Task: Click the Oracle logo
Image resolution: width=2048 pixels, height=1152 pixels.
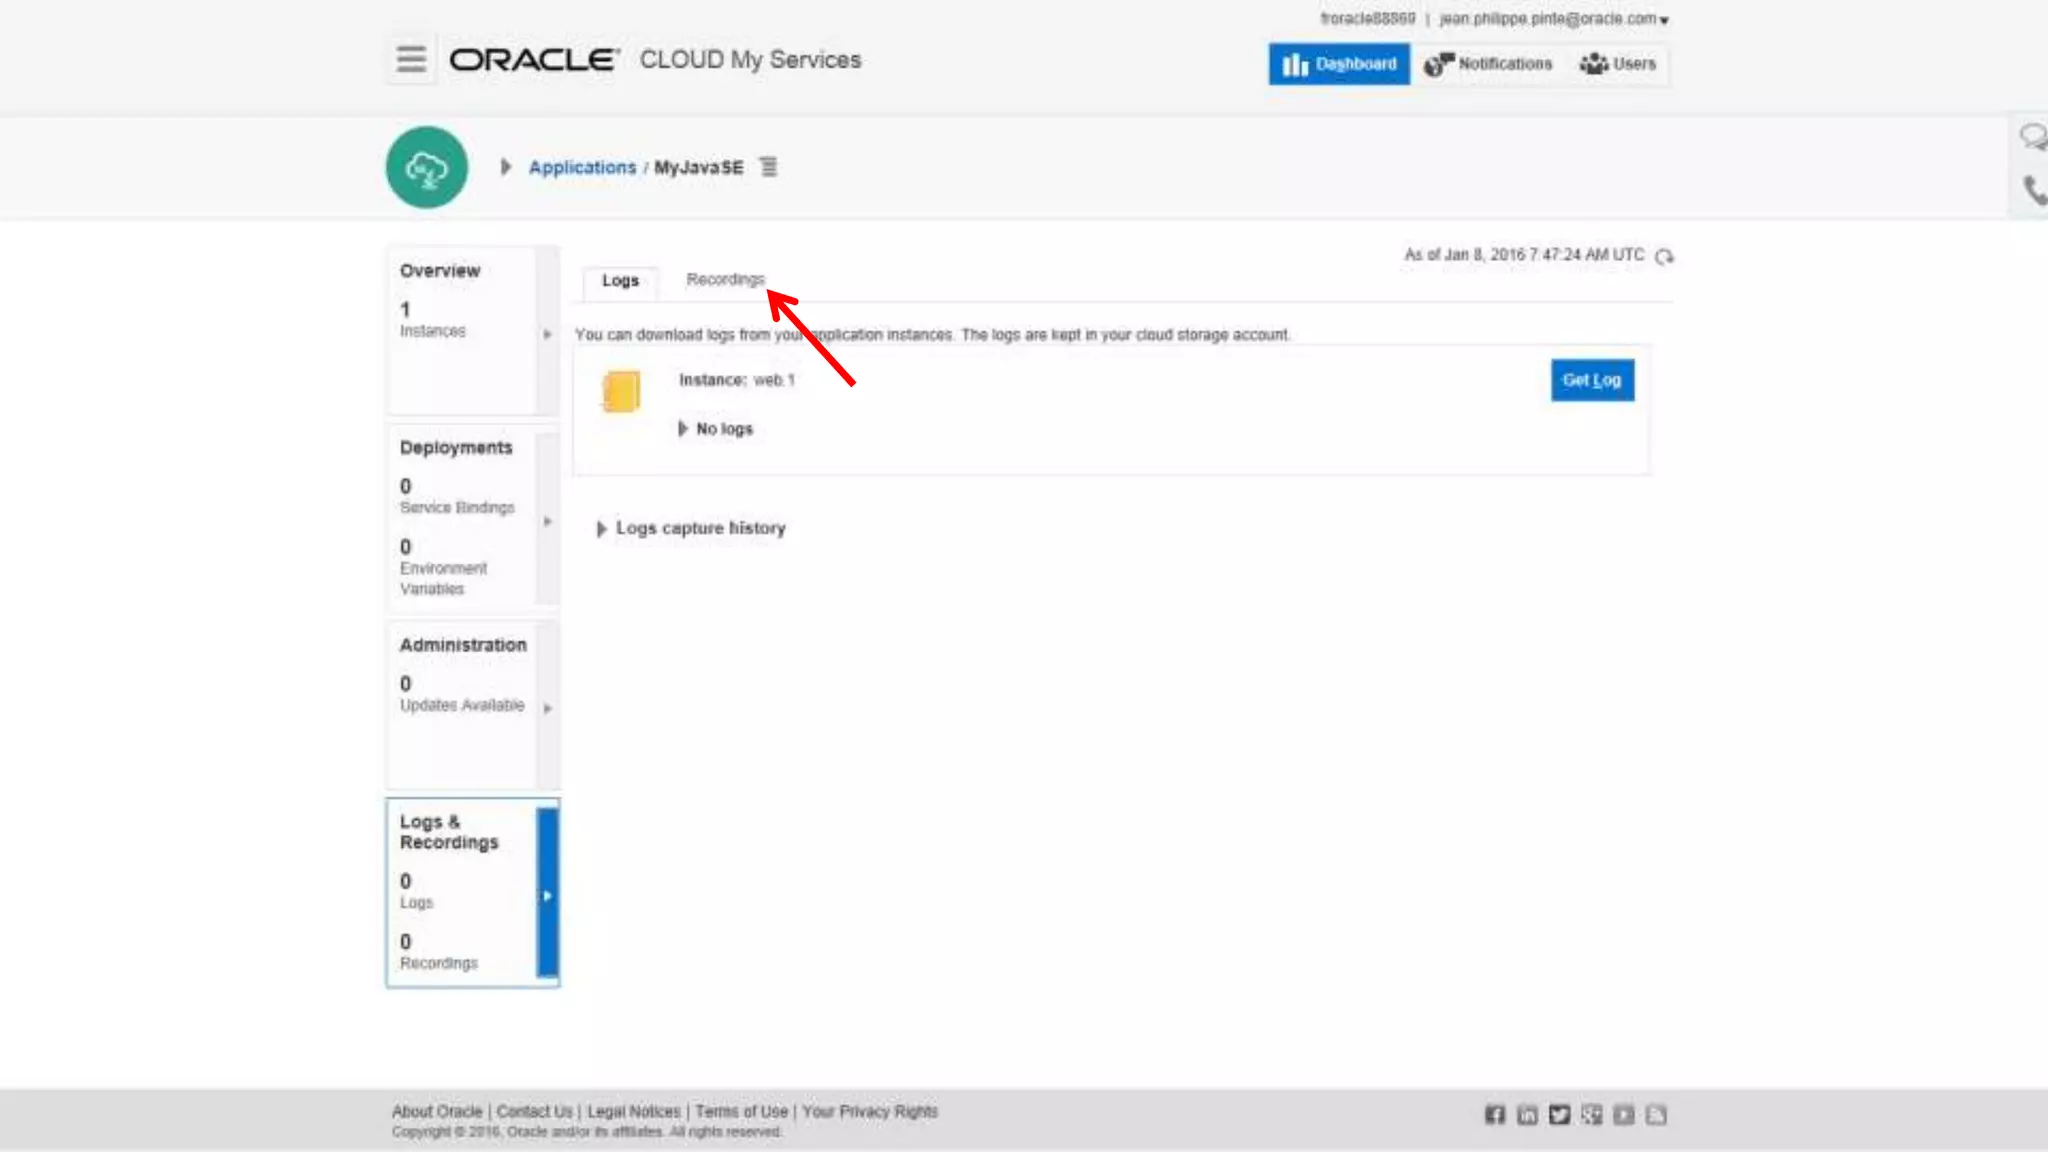Action: point(534,60)
